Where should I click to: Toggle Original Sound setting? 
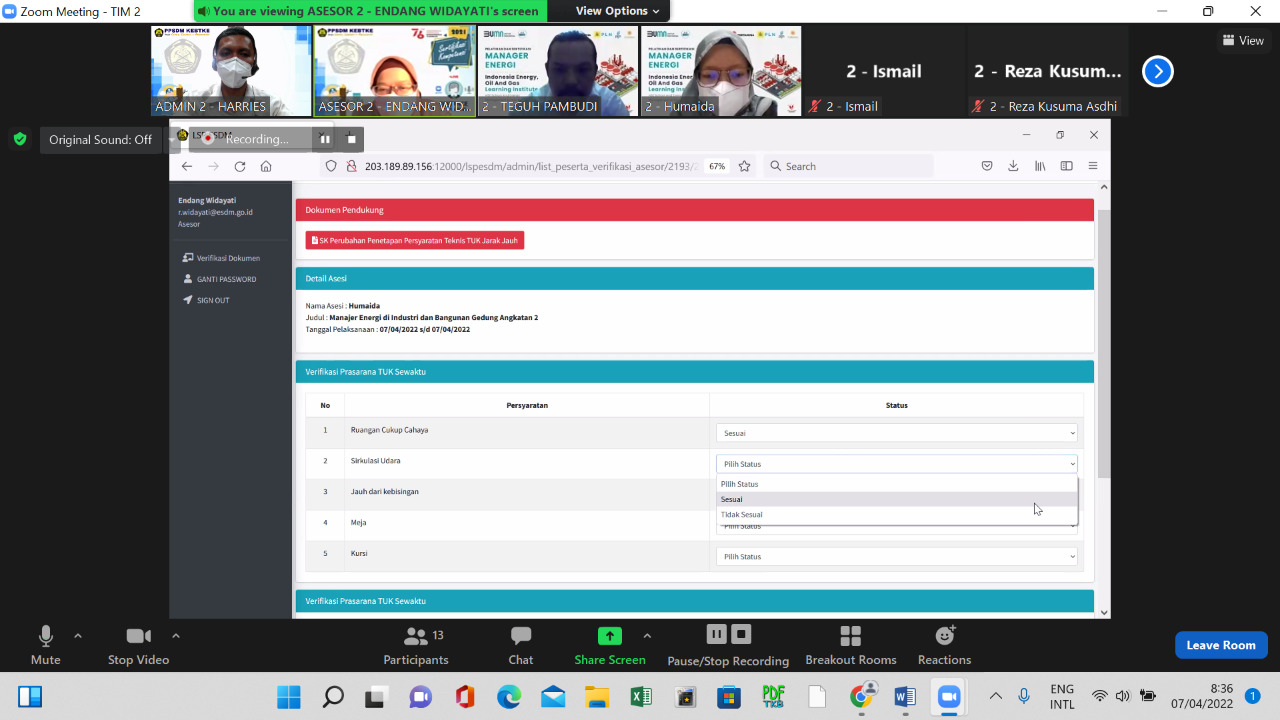(101, 140)
